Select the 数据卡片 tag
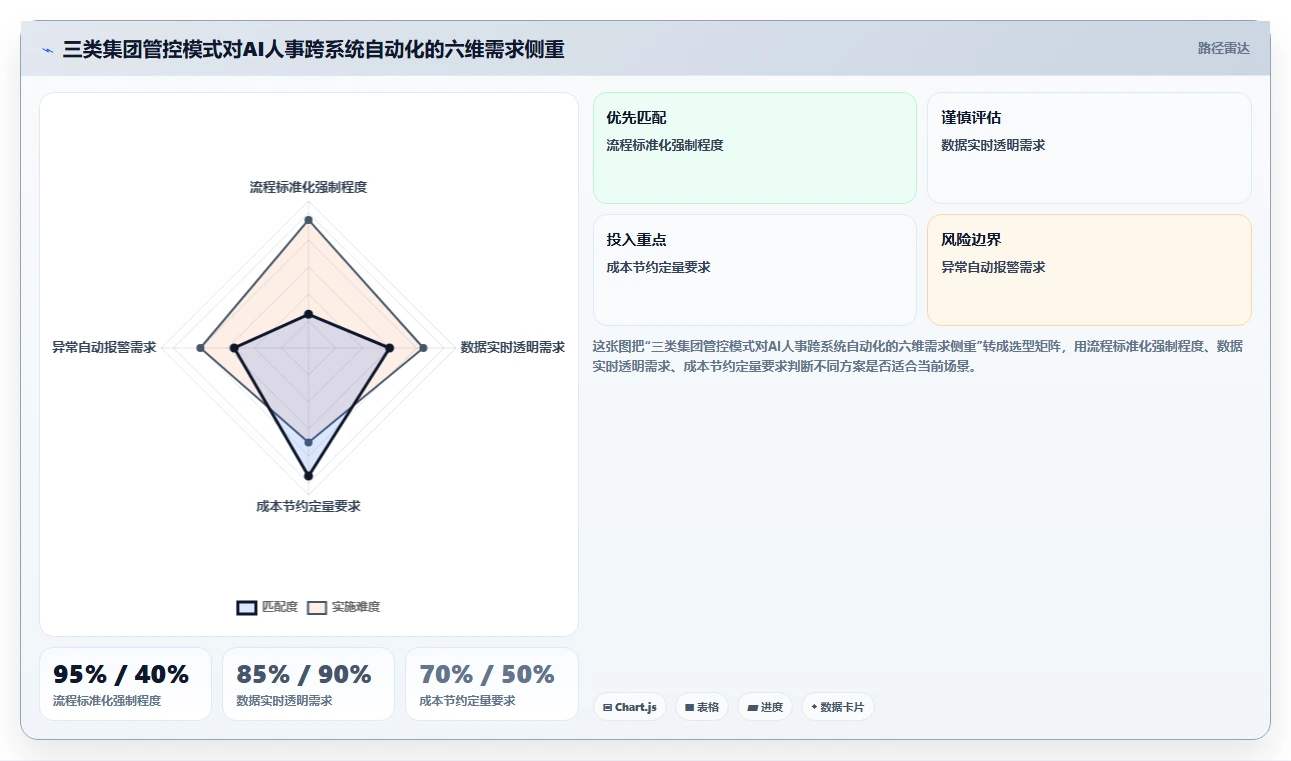1291x761 pixels. 838,707
